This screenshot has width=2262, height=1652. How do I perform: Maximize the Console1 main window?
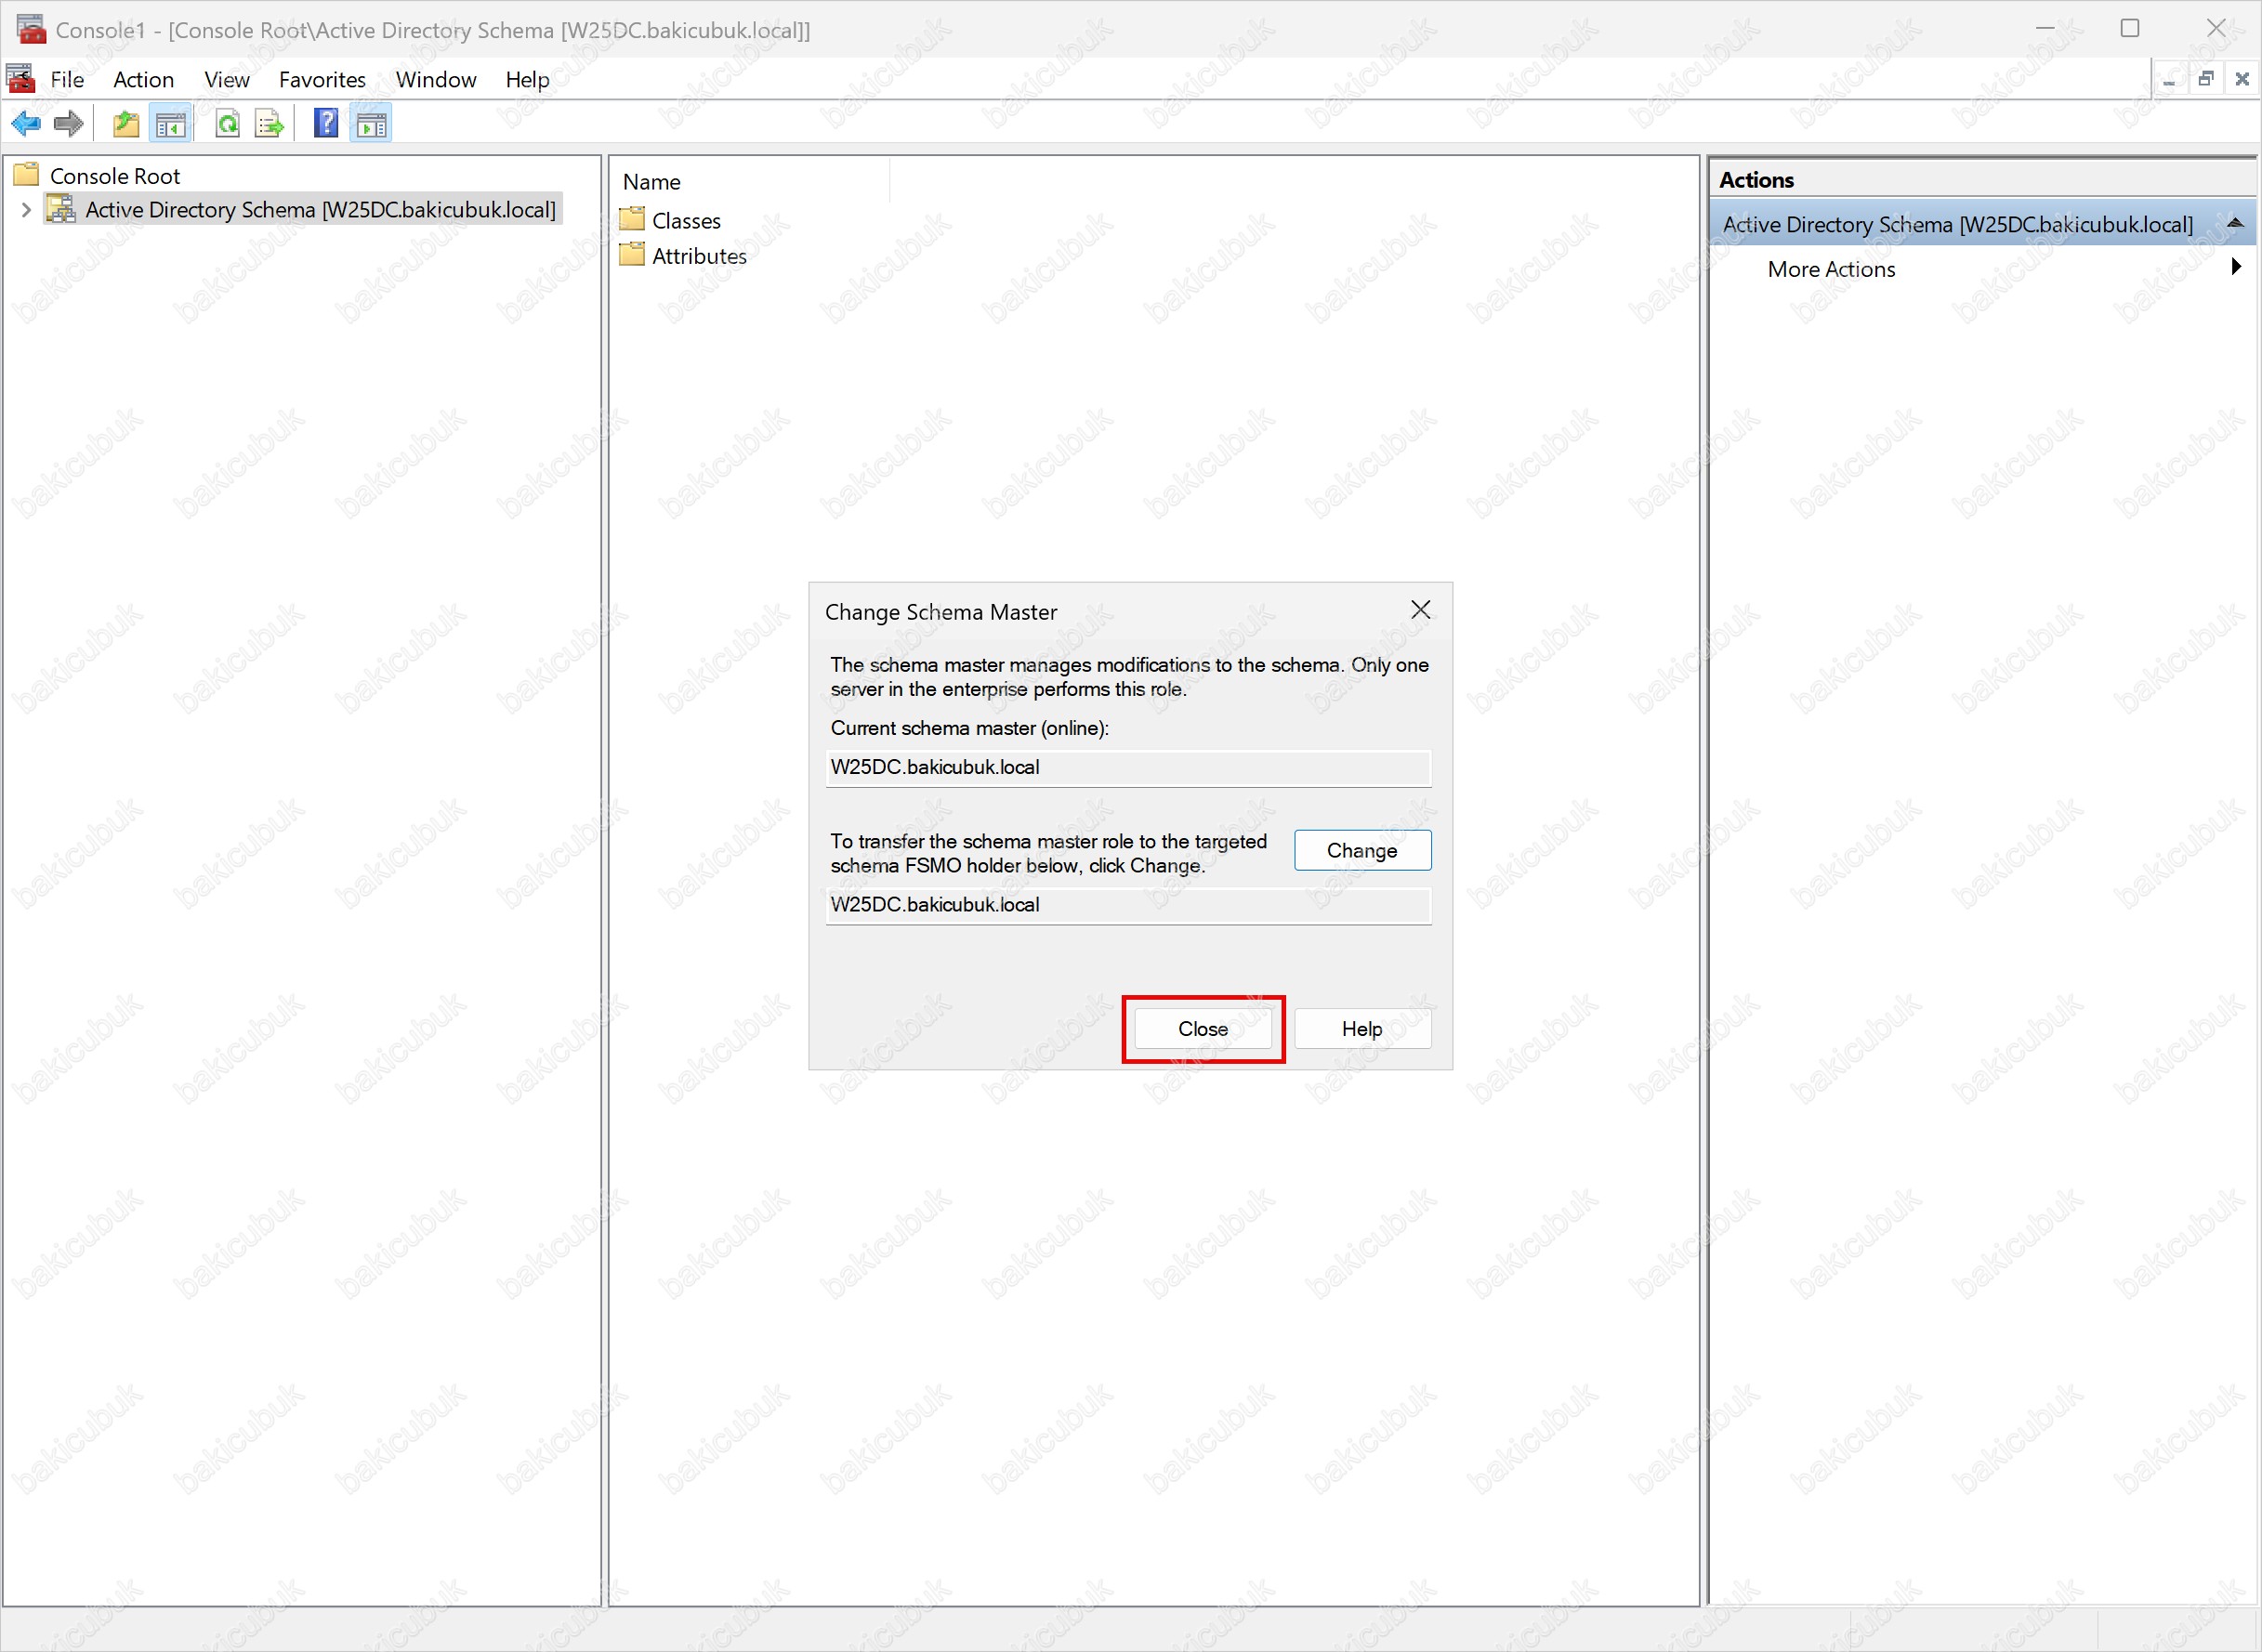coord(2130,28)
